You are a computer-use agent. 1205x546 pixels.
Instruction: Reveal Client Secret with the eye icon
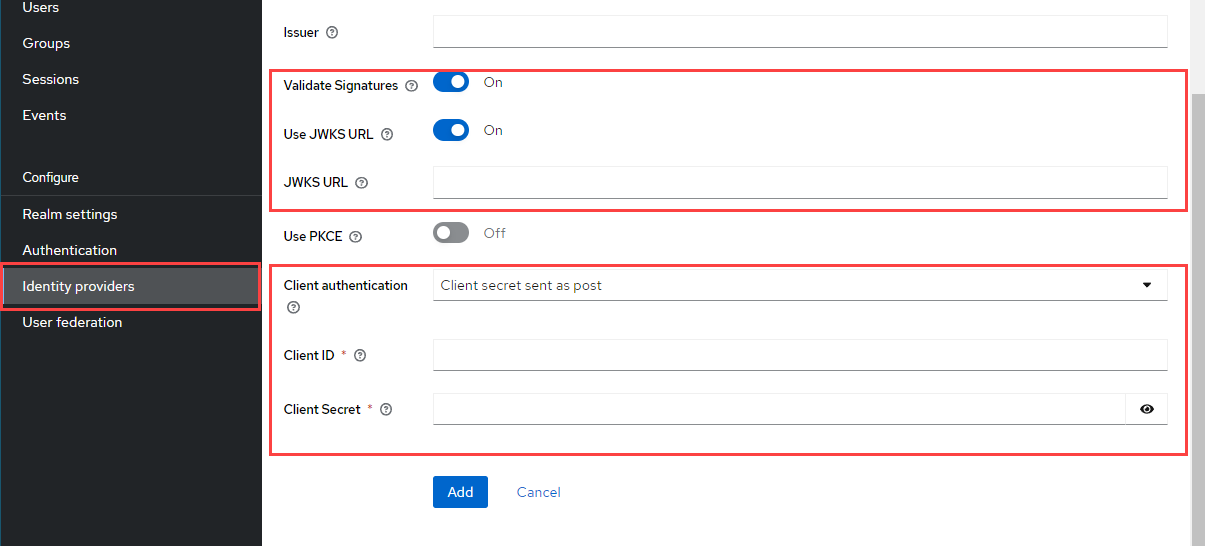tap(1147, 409)
